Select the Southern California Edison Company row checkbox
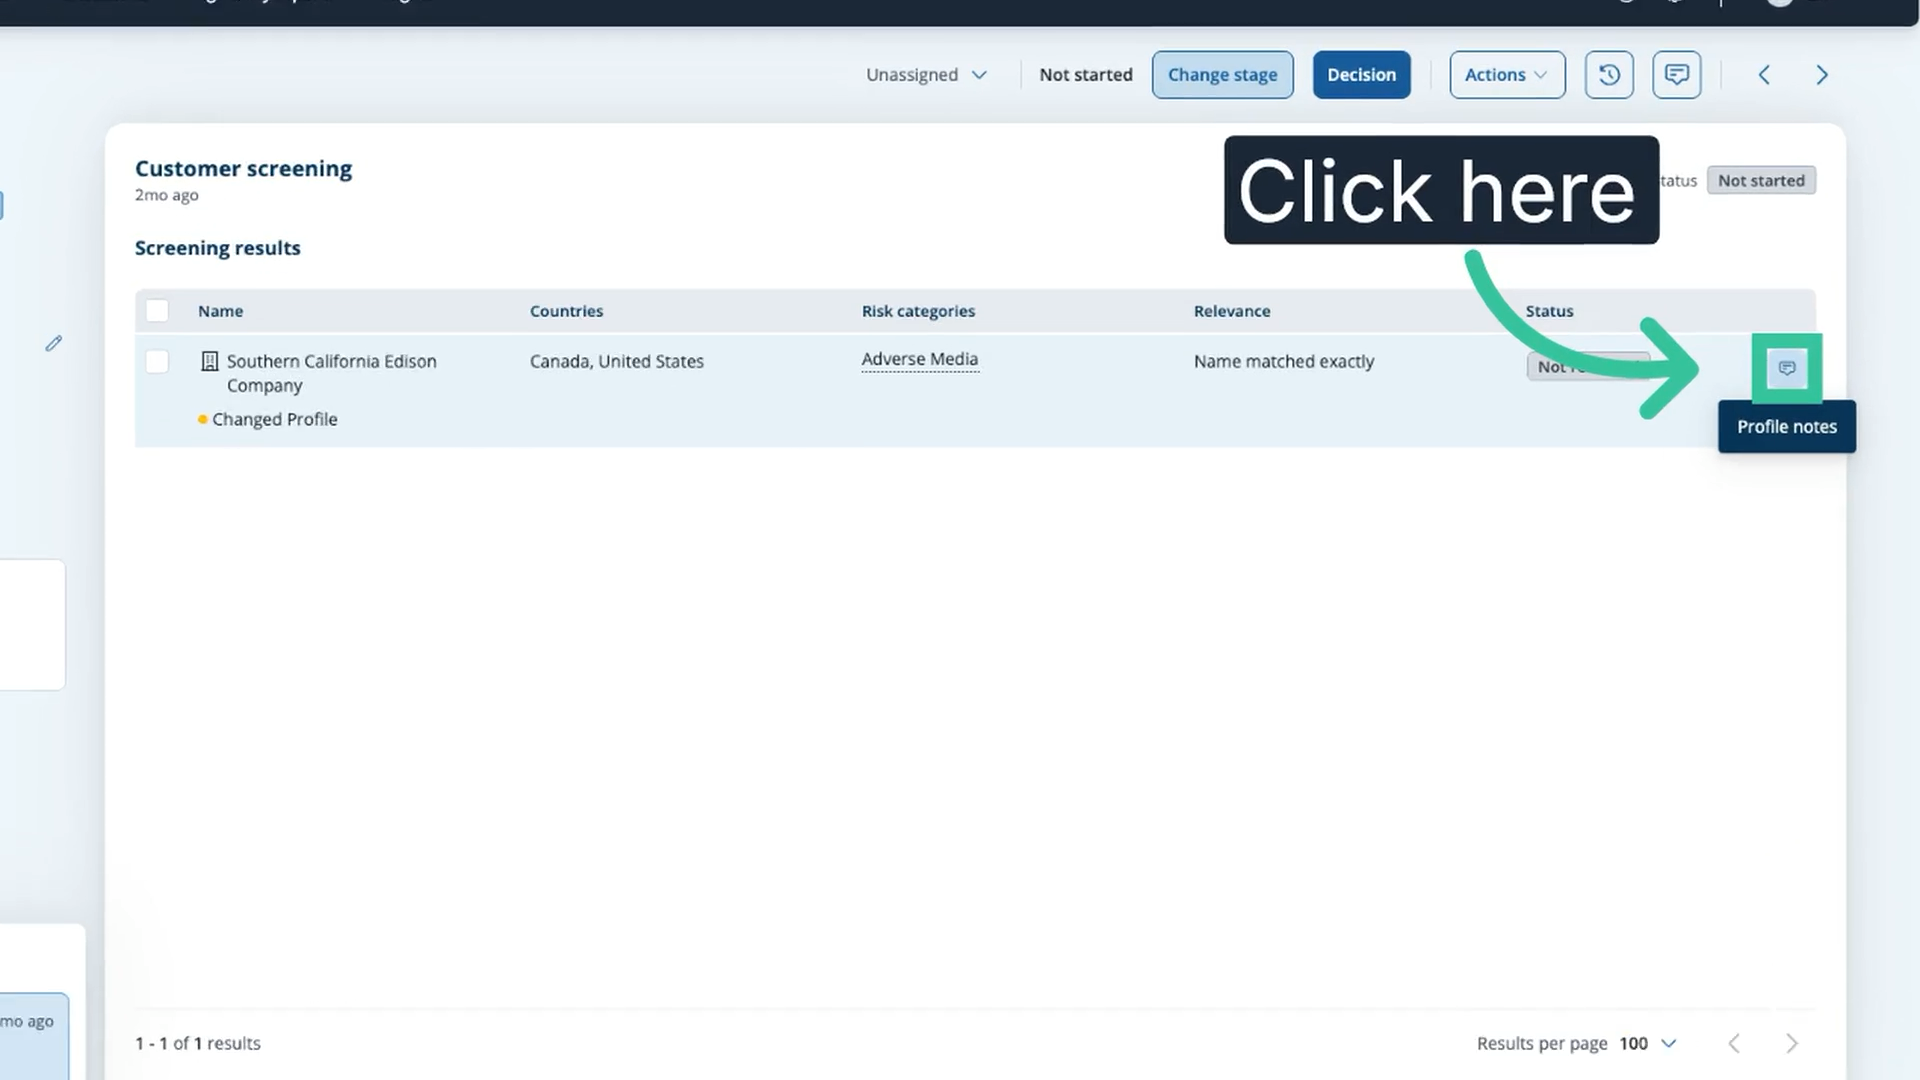The image size is (1920, 1080). click(x=157, y=361)
